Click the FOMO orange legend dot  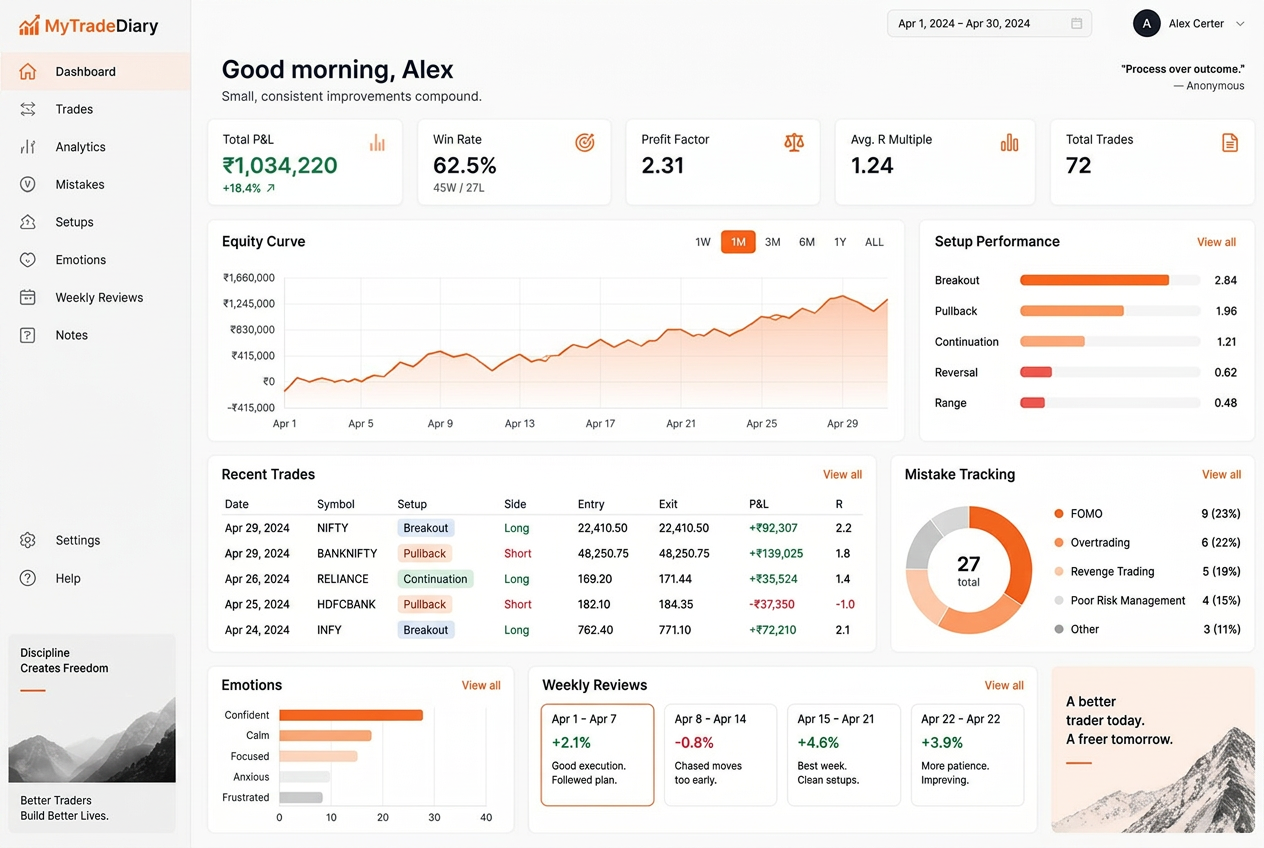(x=1059, y=514)
